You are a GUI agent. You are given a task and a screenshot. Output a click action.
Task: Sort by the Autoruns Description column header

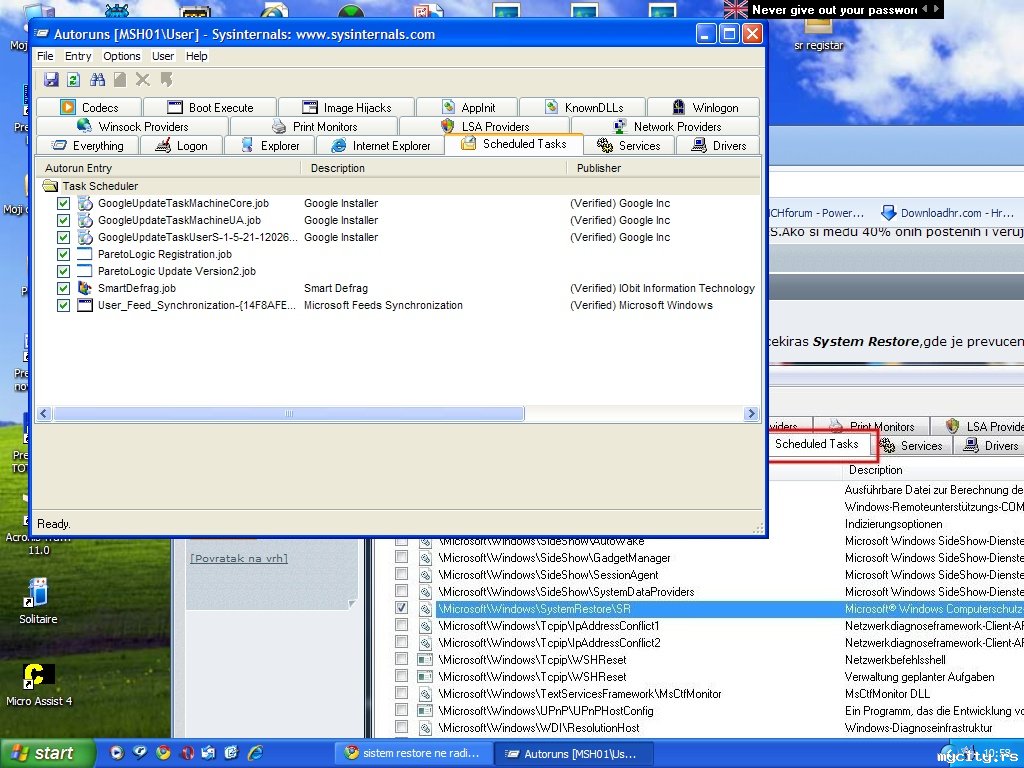pos(434,168)
